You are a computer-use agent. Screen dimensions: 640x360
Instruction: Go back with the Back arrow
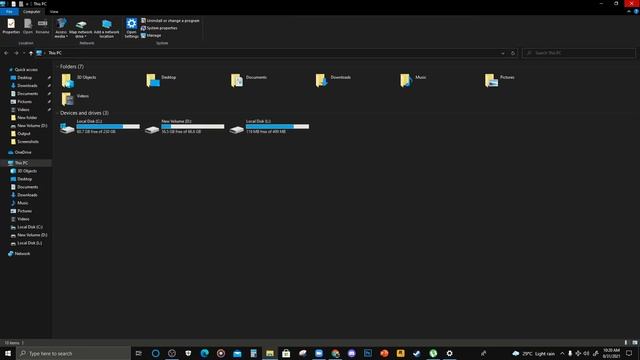pyautogui.click(x=6, y=53)
